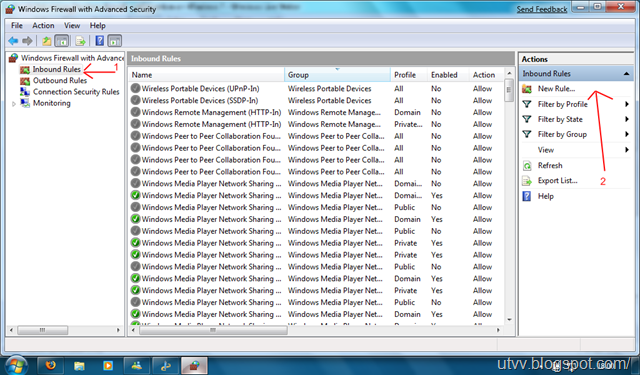Open Firefox from the taskbar
Viewport: 640px width, 375px height.
point(51,365)
